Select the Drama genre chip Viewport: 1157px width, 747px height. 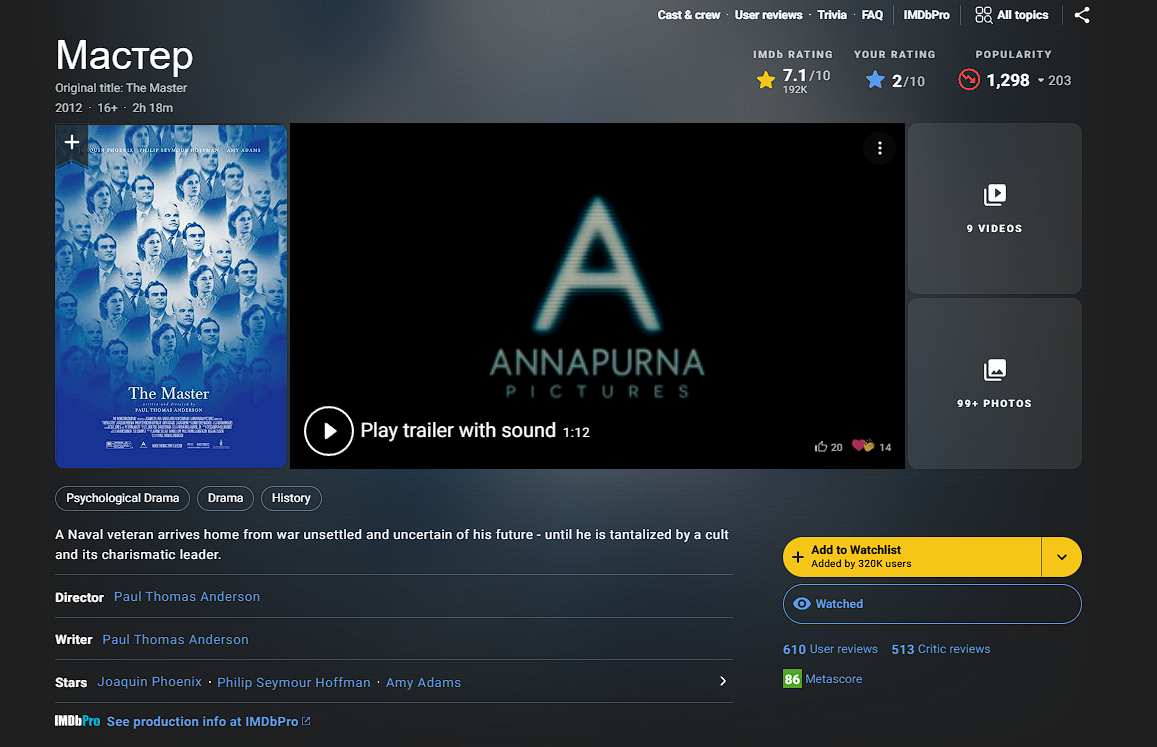(x=225, y=498)
